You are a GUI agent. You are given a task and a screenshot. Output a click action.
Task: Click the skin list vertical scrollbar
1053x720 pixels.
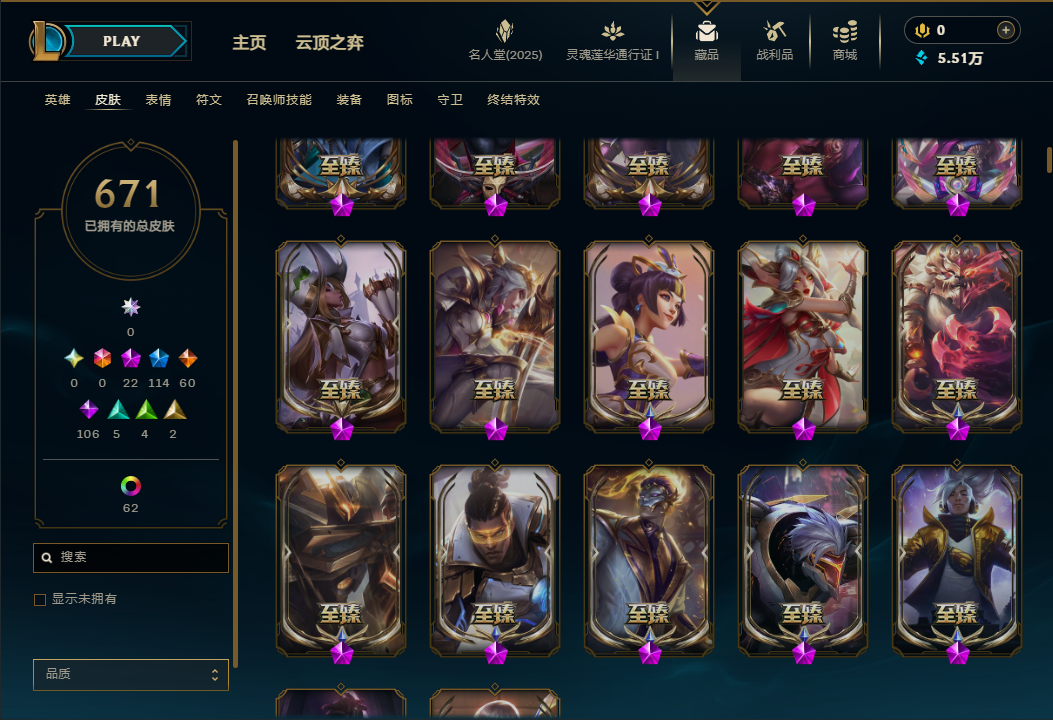click(1049, 159)
